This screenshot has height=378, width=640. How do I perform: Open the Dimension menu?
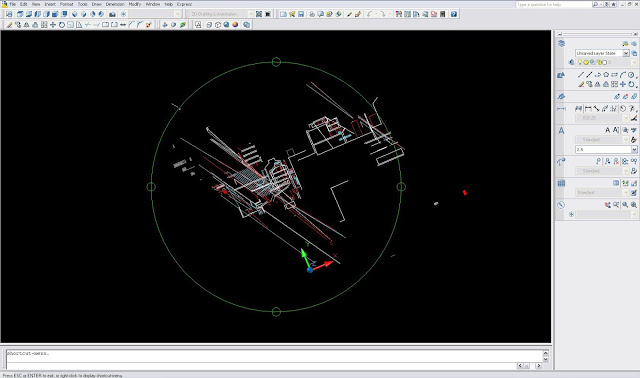(x=115, y=4)
